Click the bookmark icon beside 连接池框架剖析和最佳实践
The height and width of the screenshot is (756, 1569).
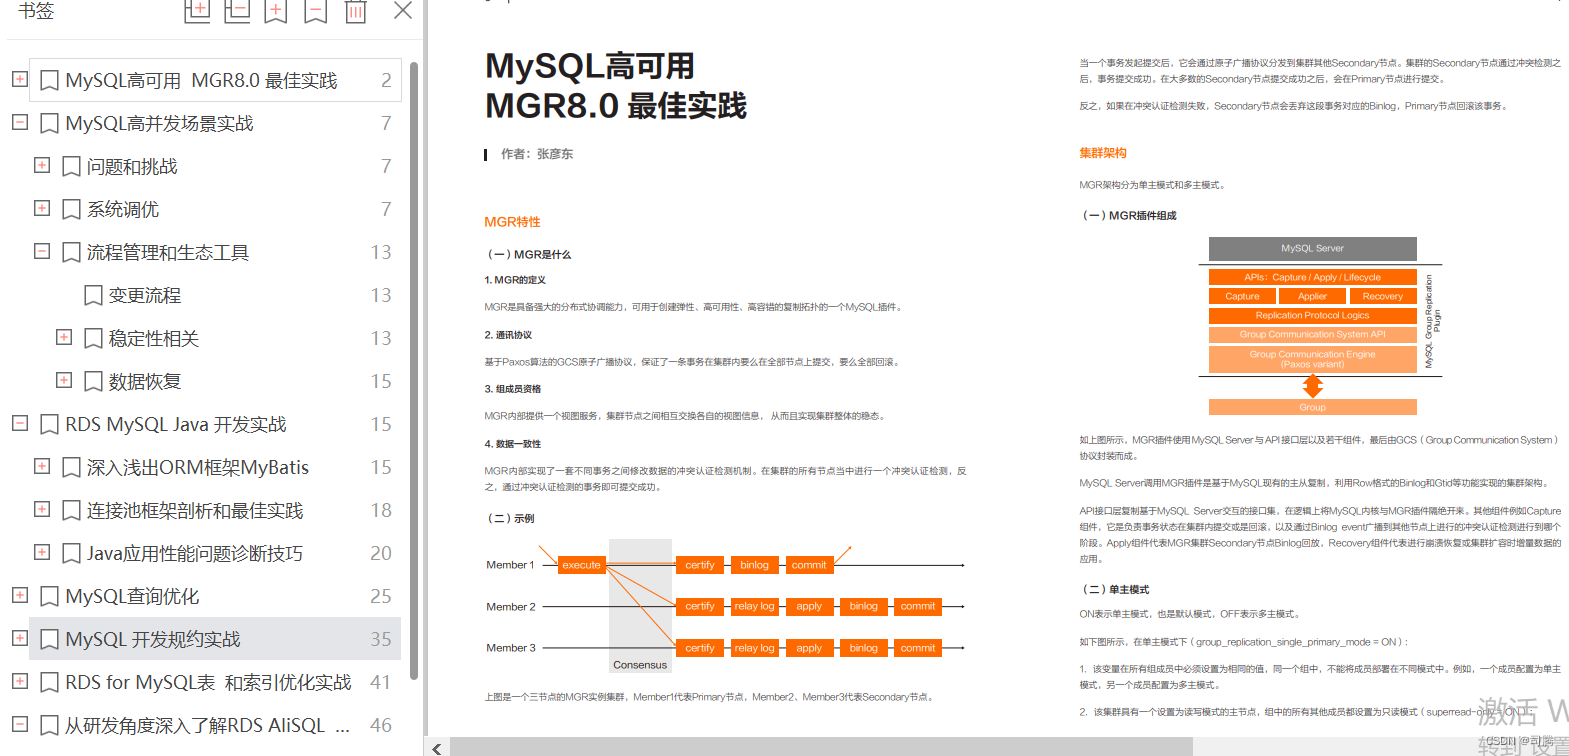(x=71, y=511)
